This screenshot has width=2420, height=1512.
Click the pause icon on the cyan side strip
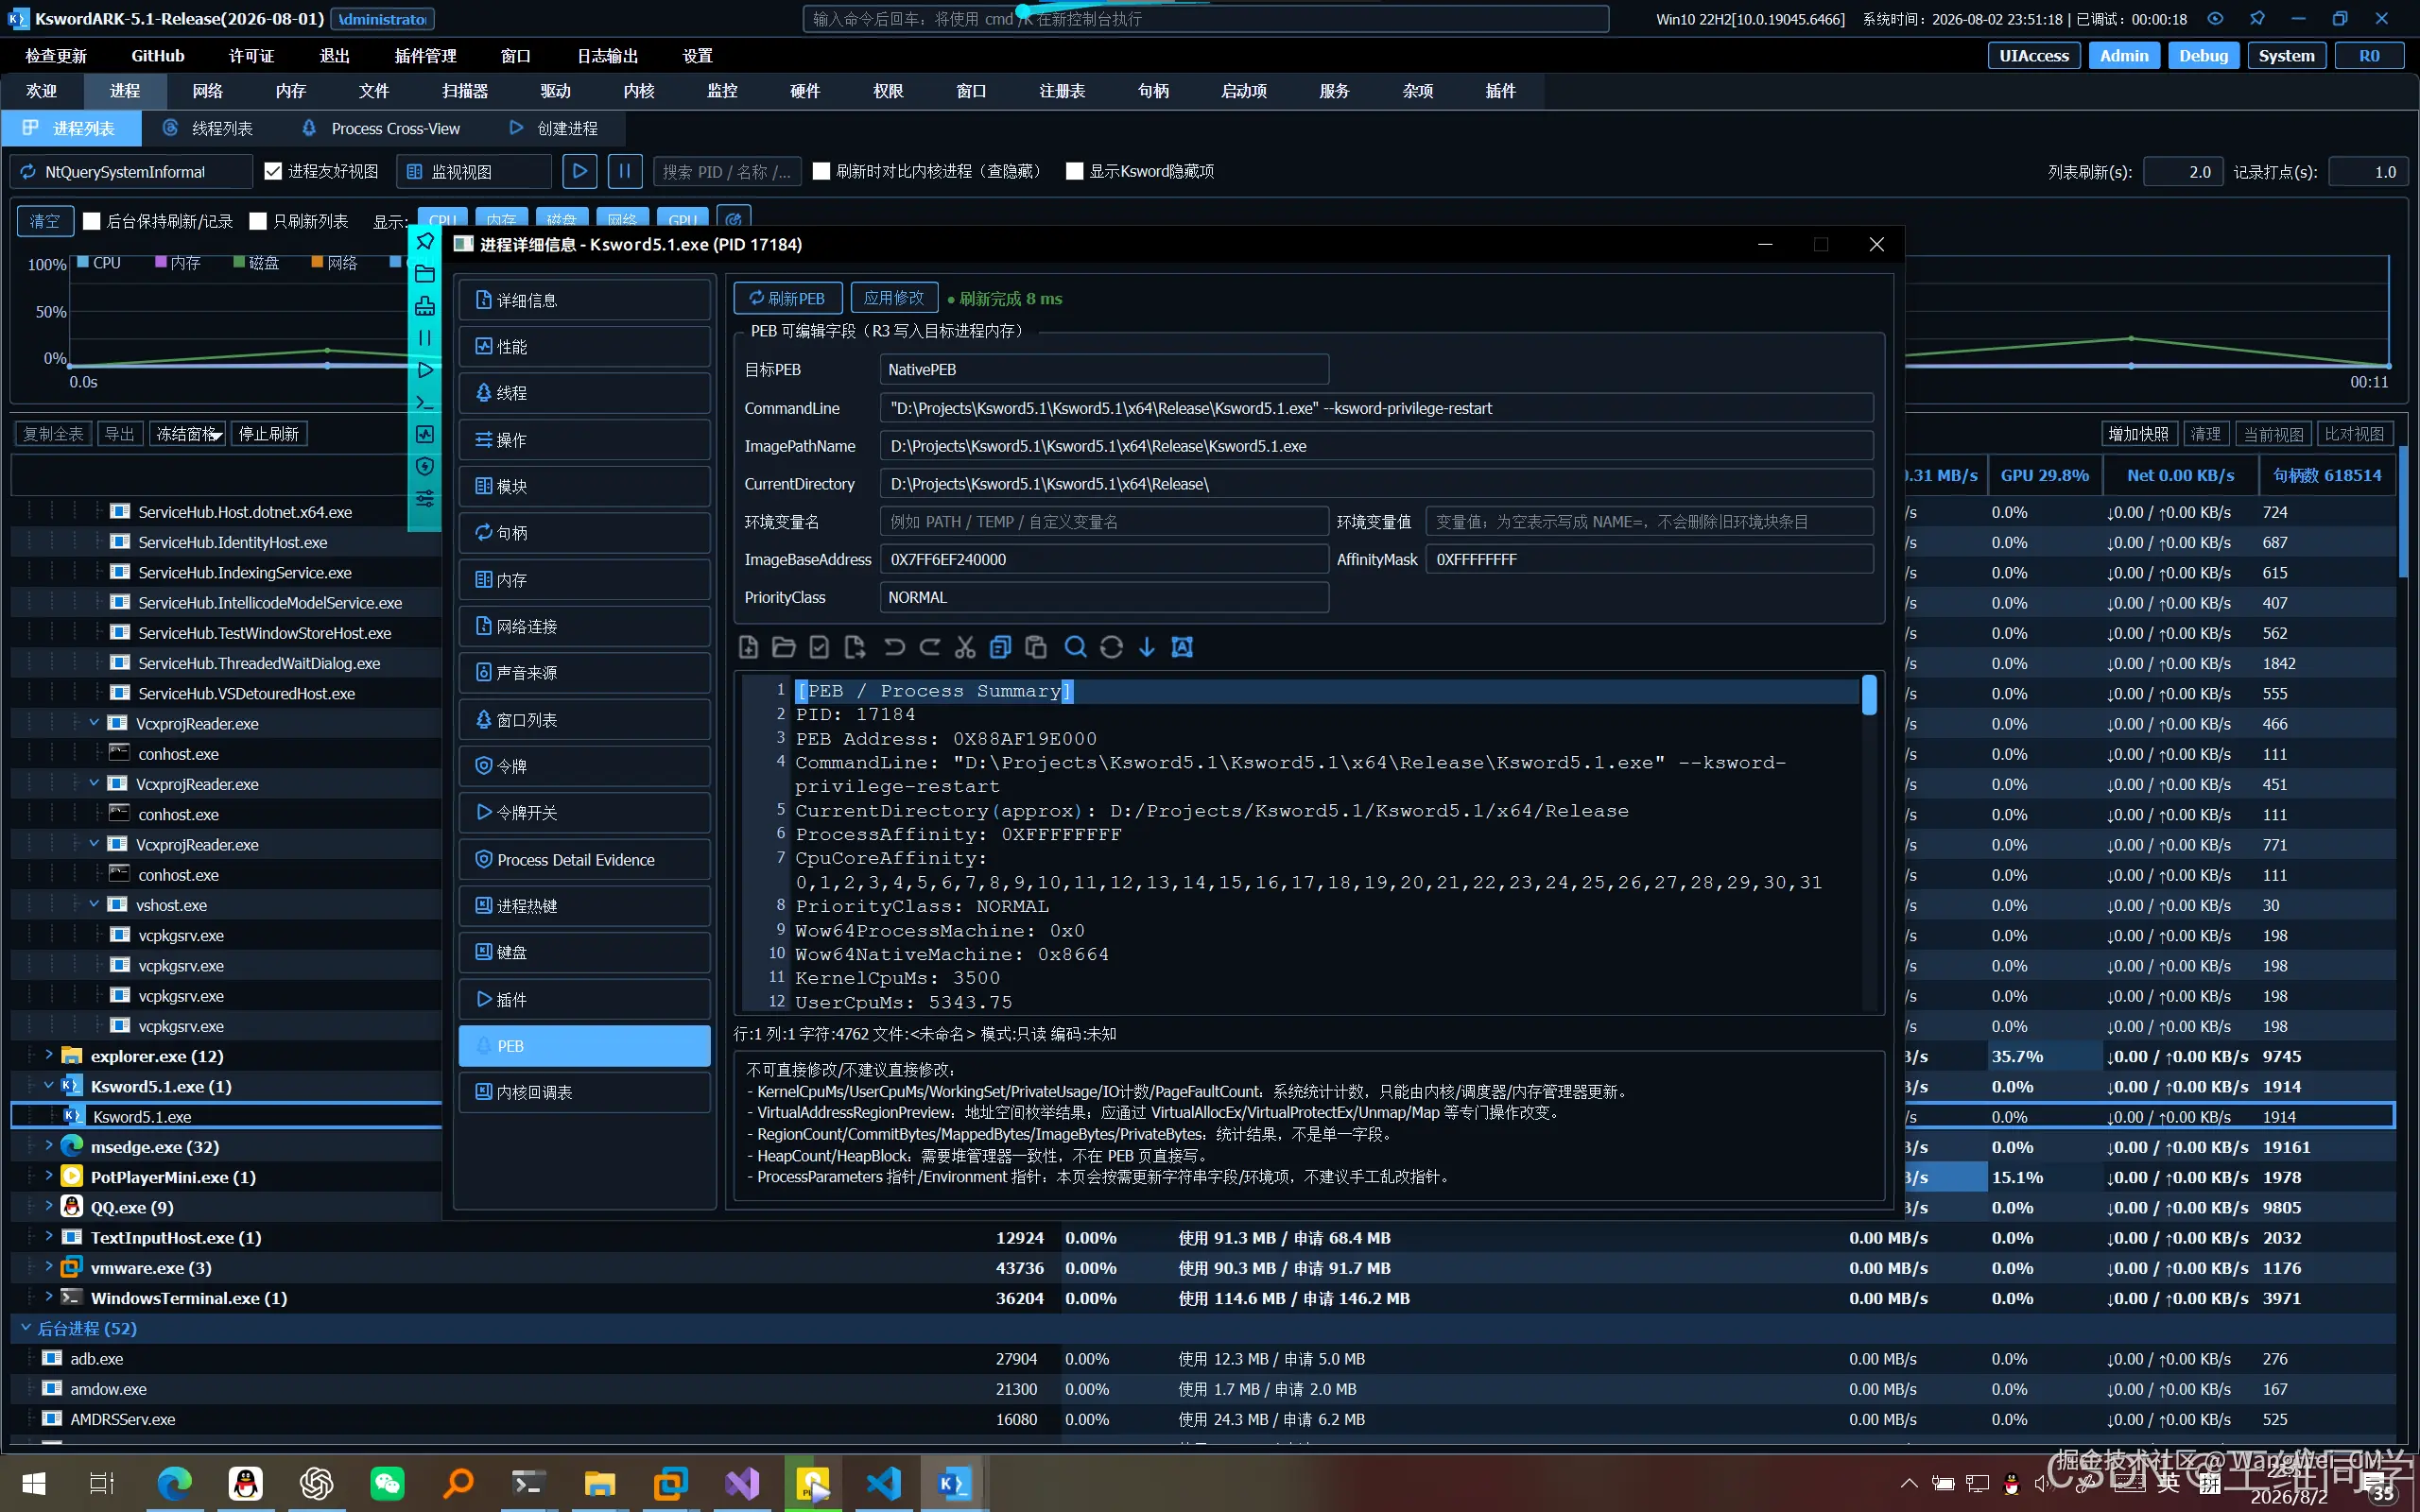[x=425, y=338]
